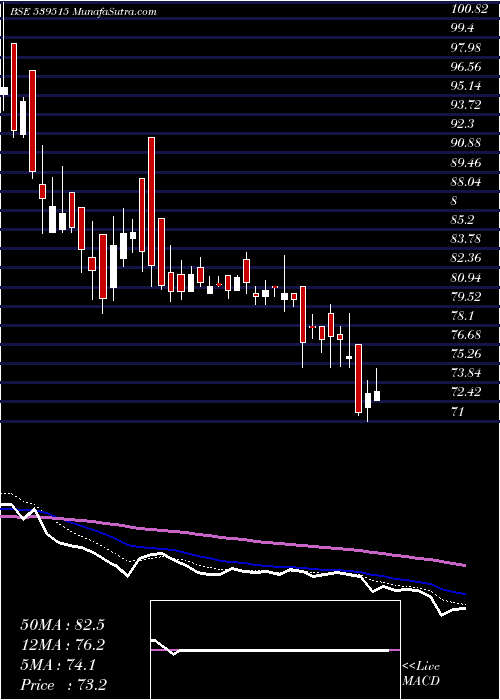Viewport: 500px width, 700px height.
Task: Click the 78.1 price axis label
Action: tap(463, 316)
